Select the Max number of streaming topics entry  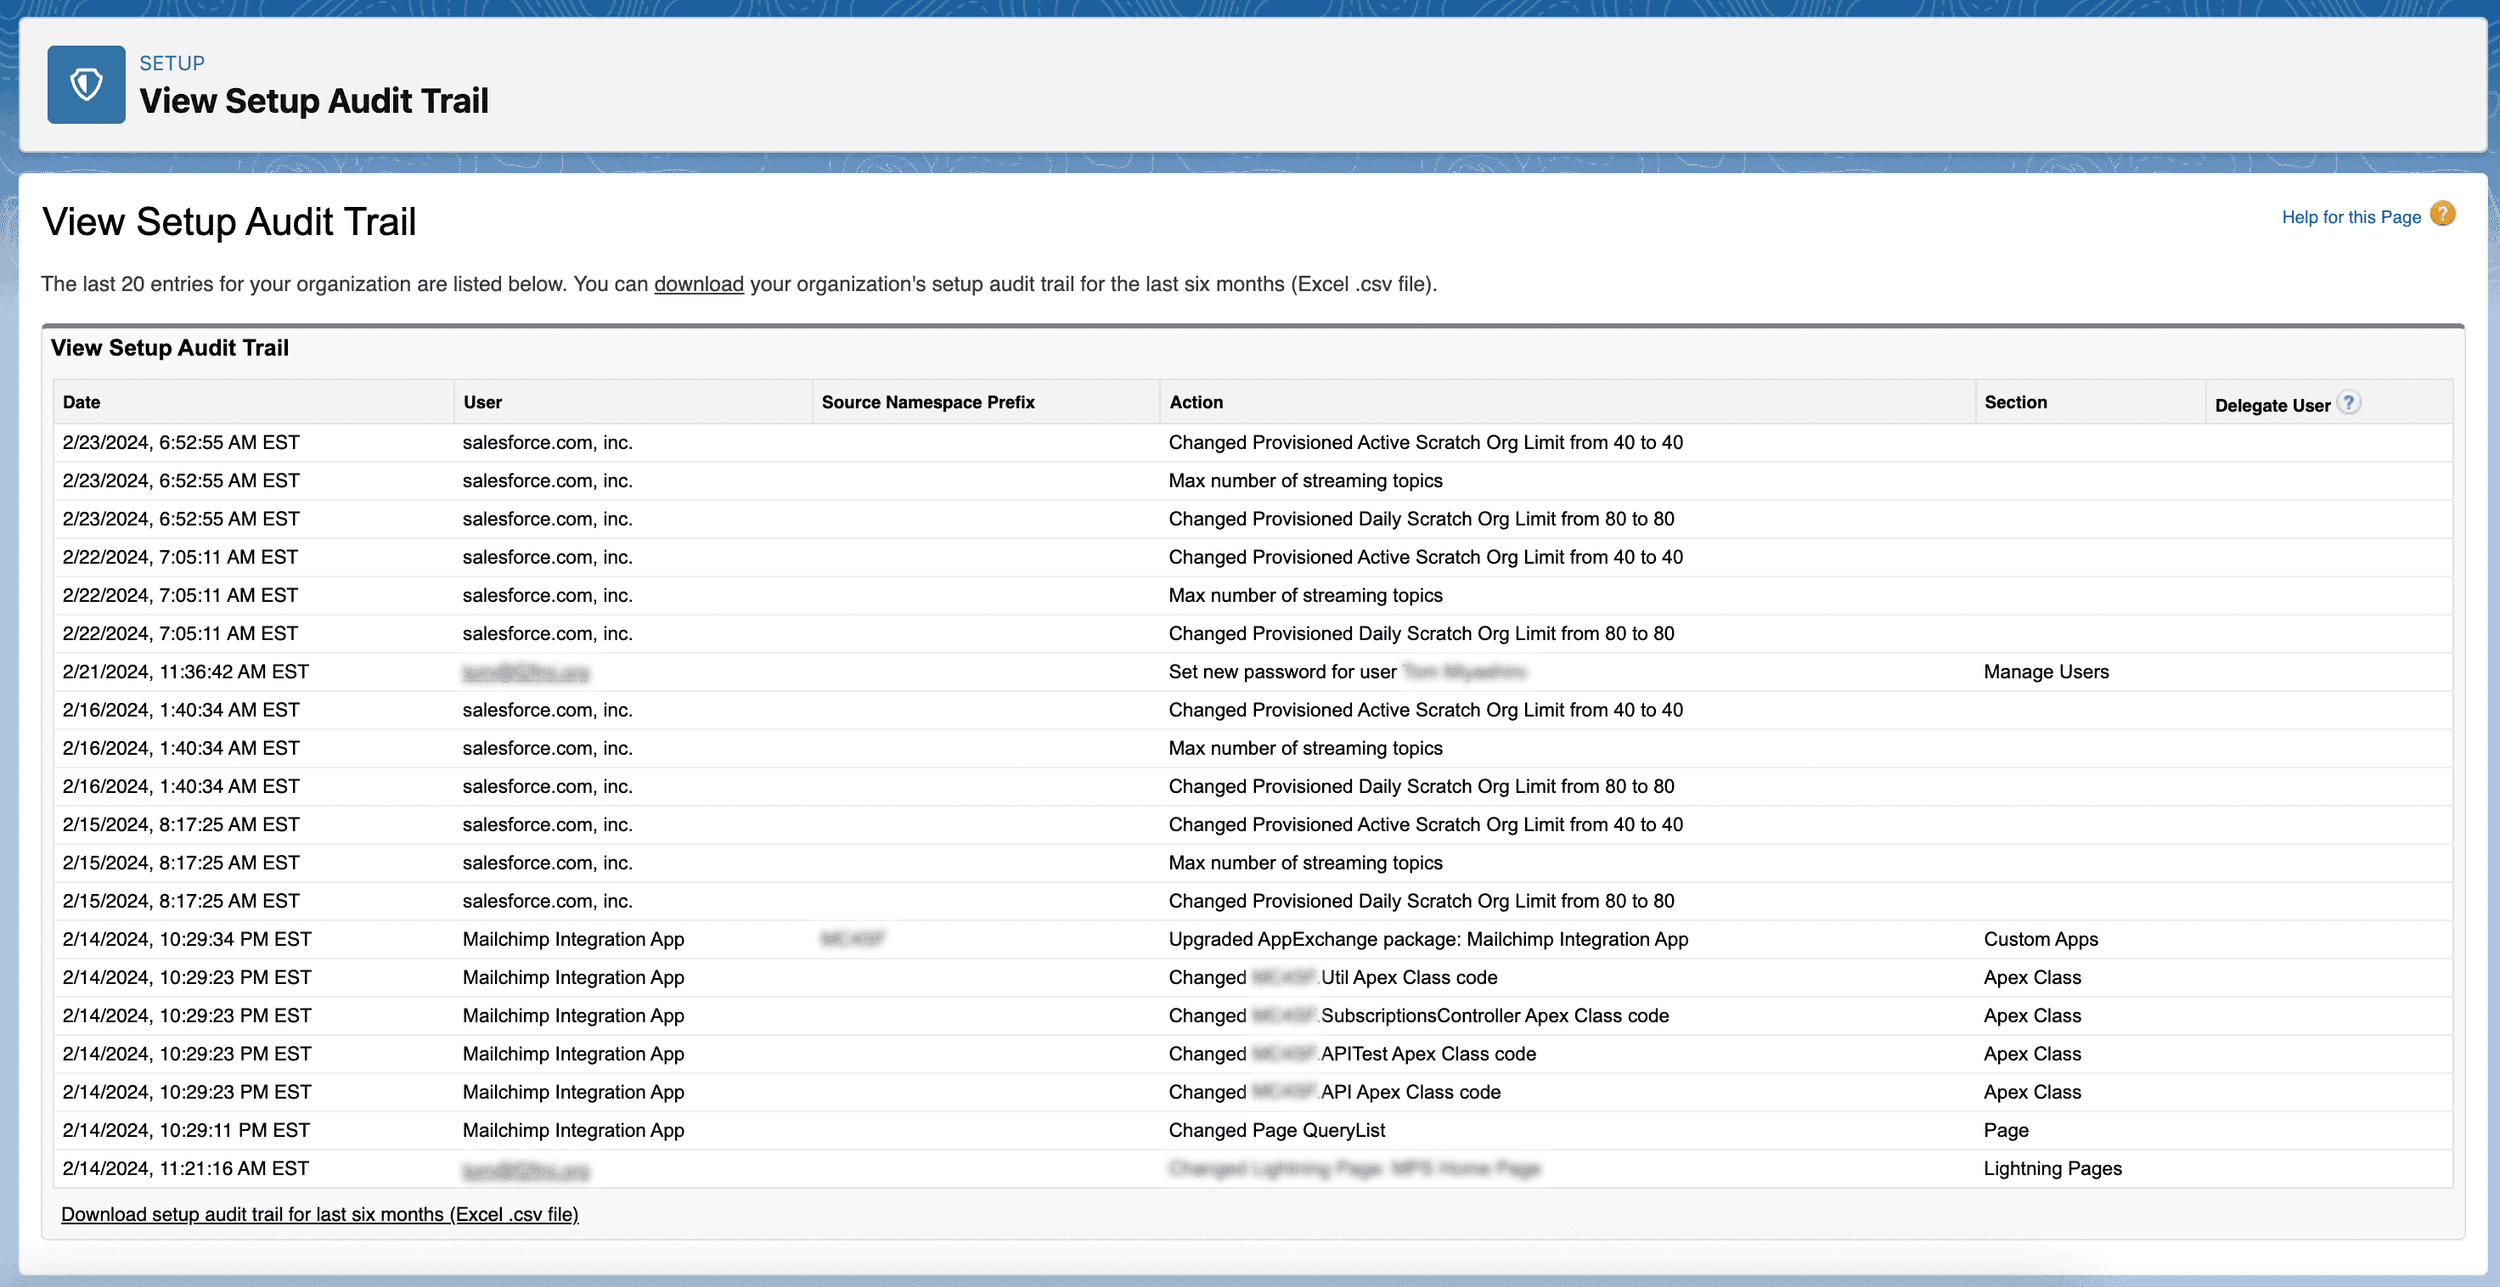tap(1305, 480)
